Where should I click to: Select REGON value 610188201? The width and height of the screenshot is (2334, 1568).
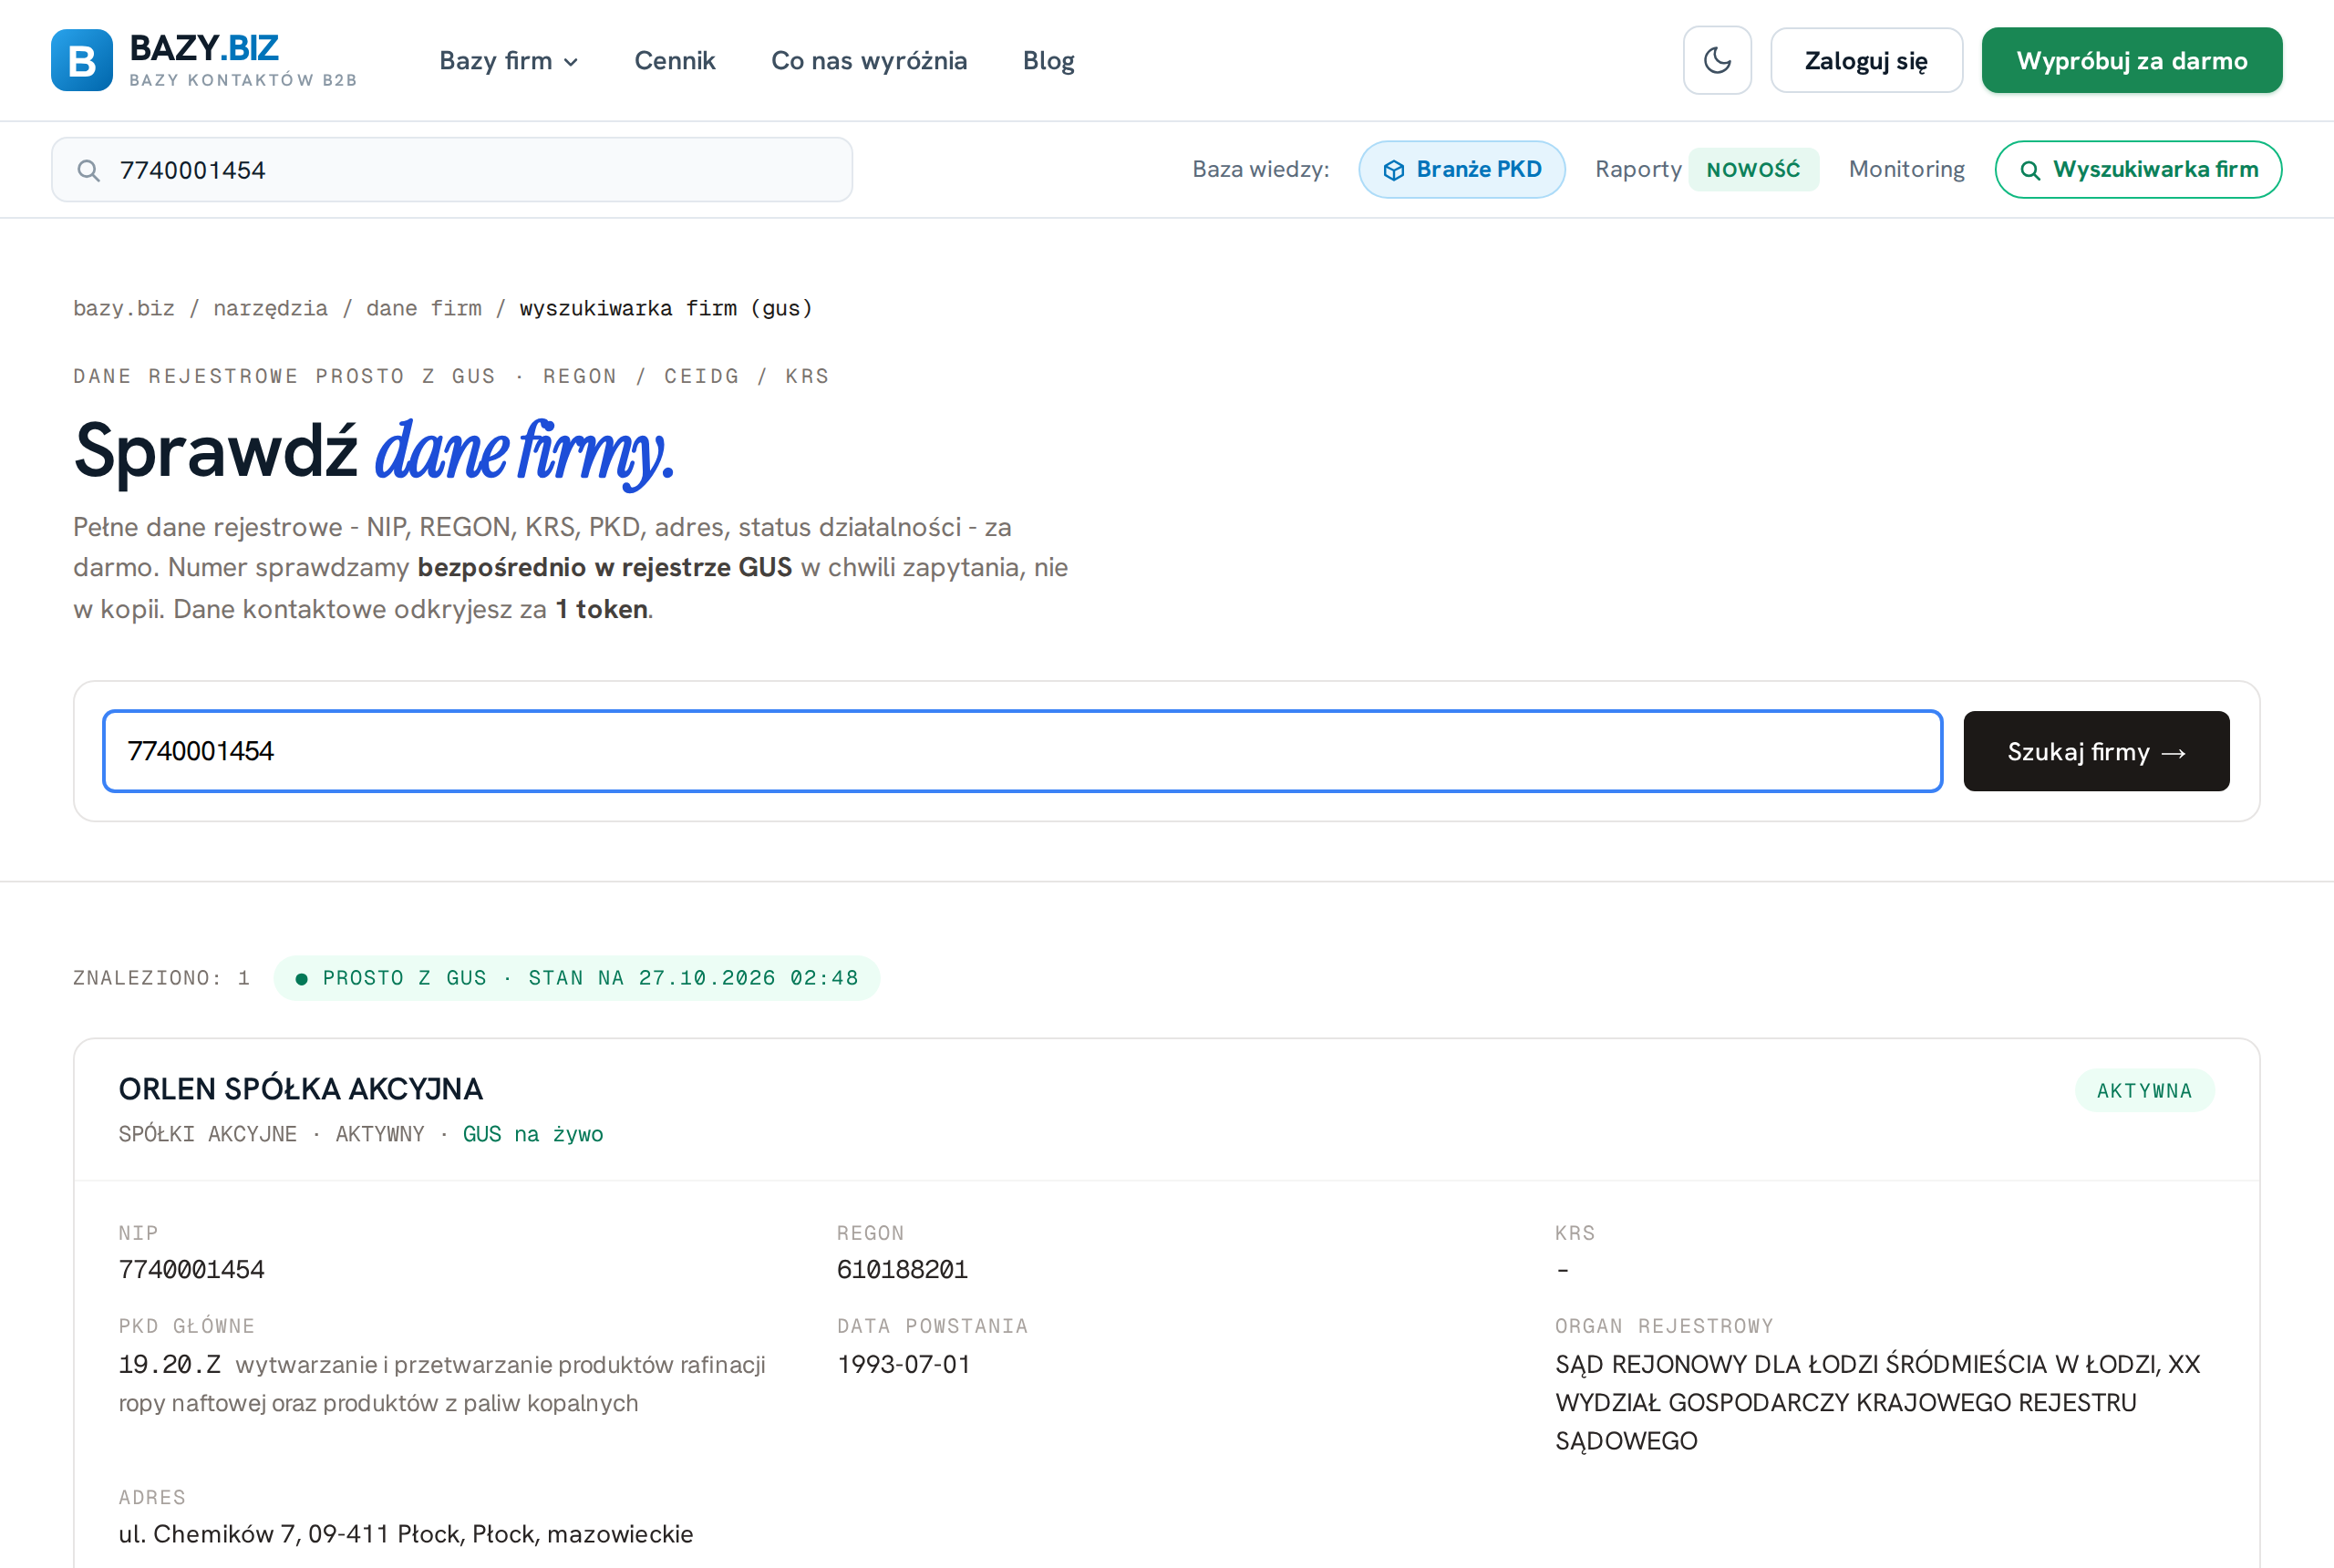point(902,1270)
